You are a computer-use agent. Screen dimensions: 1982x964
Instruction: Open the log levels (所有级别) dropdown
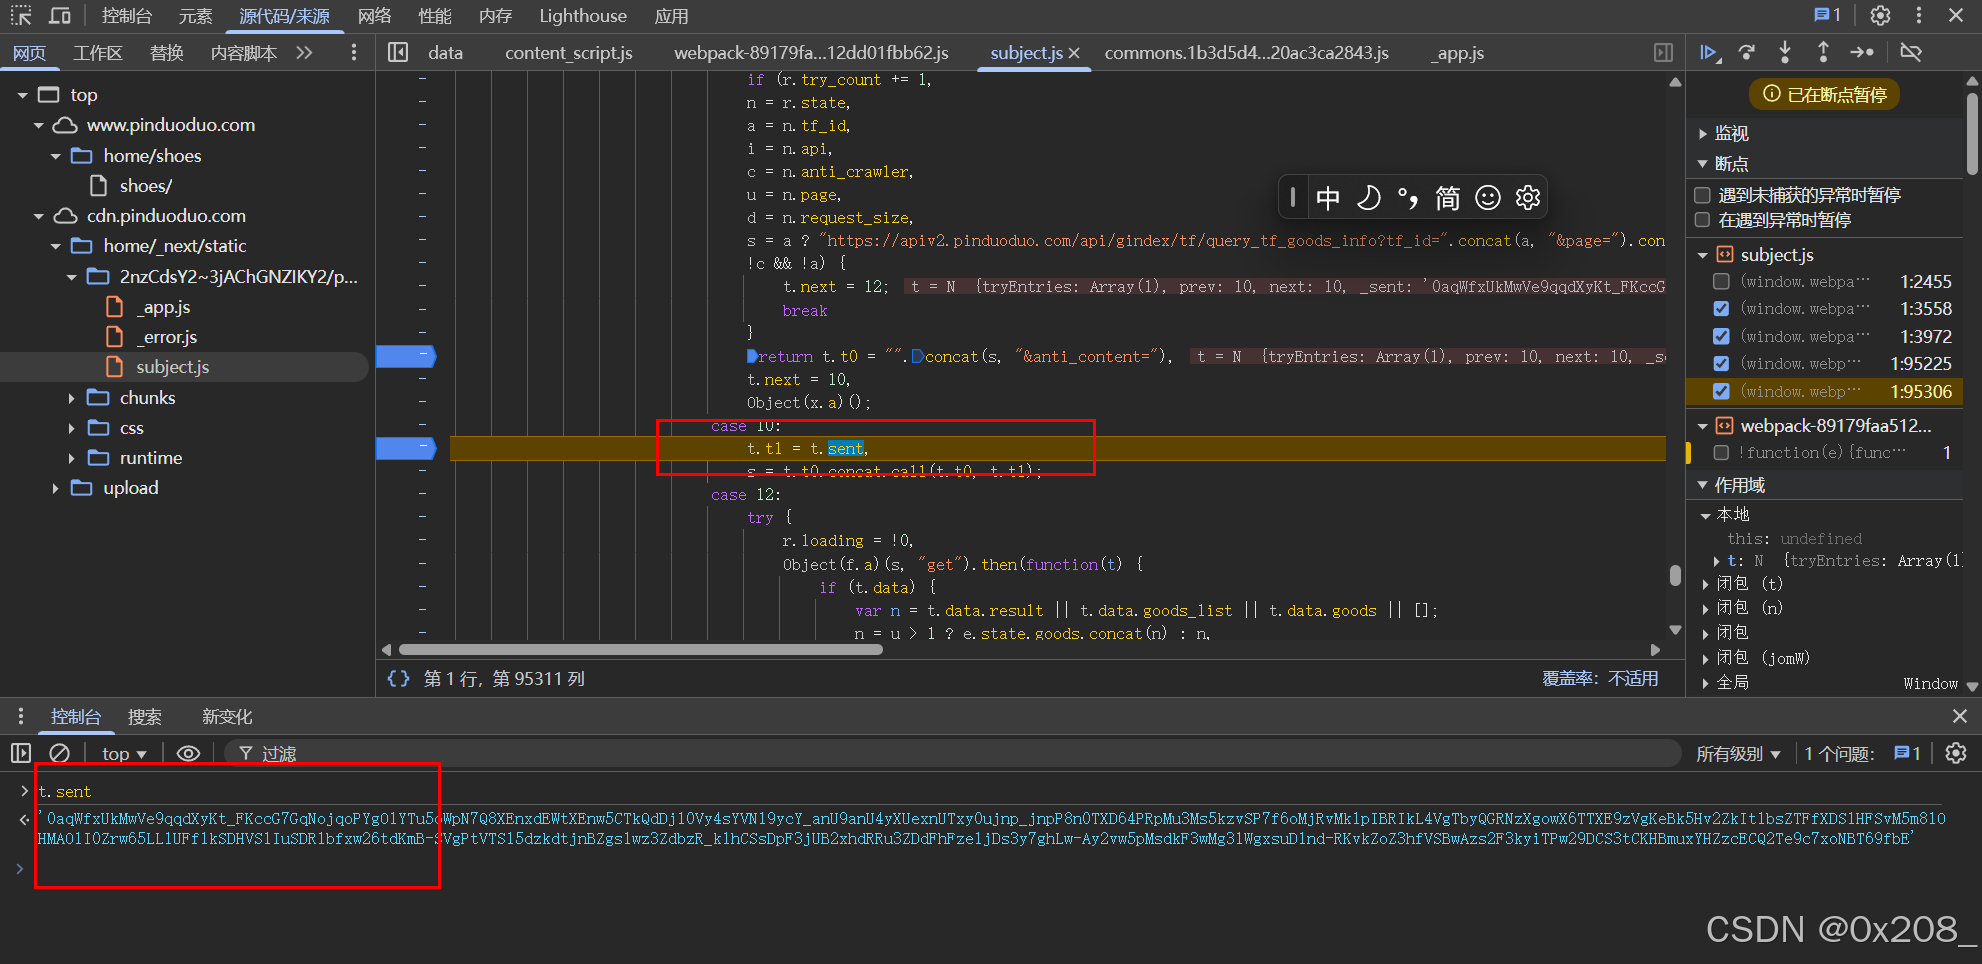pyautogui.click(x=1738, y=754)
